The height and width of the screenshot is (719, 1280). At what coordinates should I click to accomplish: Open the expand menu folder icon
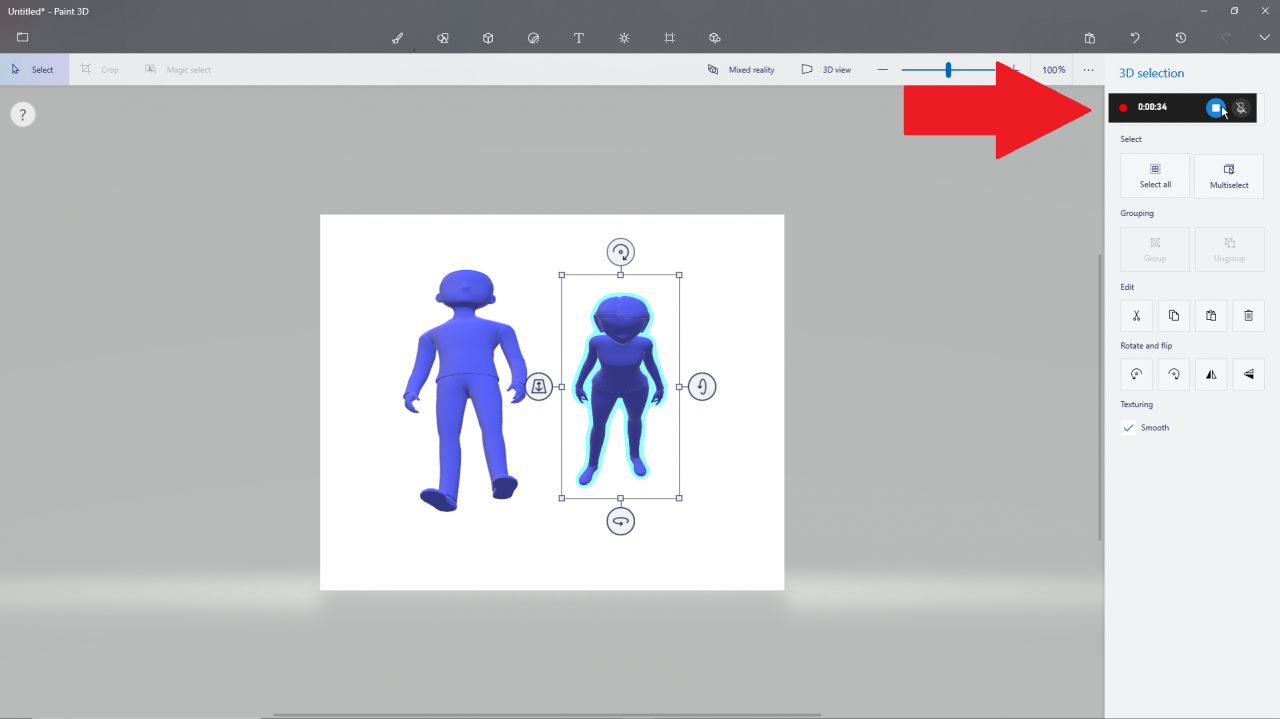(x=22, y=38)
